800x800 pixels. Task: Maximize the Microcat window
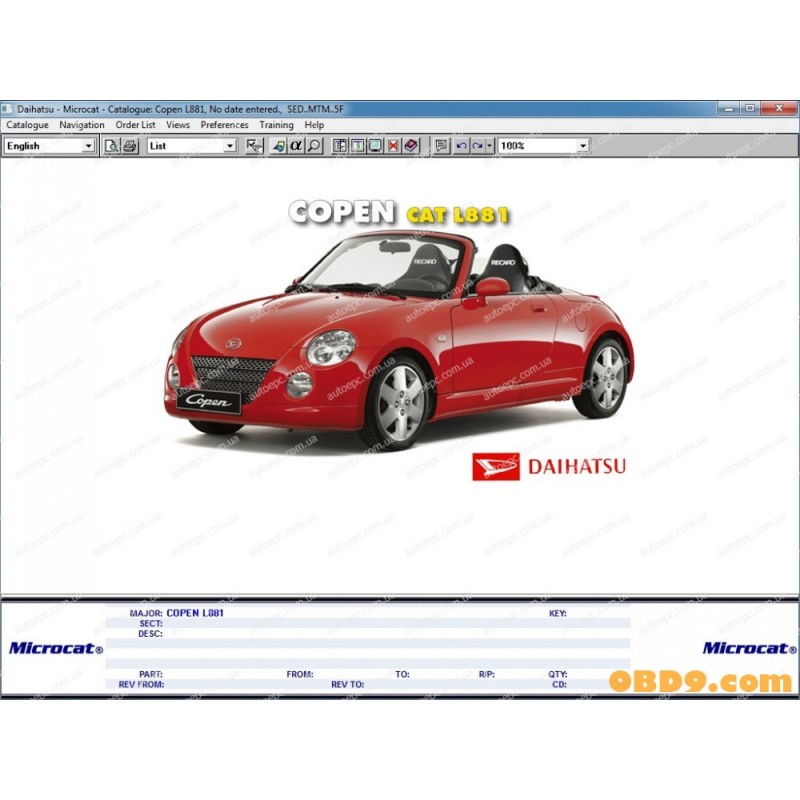click(x=750, y=108)
